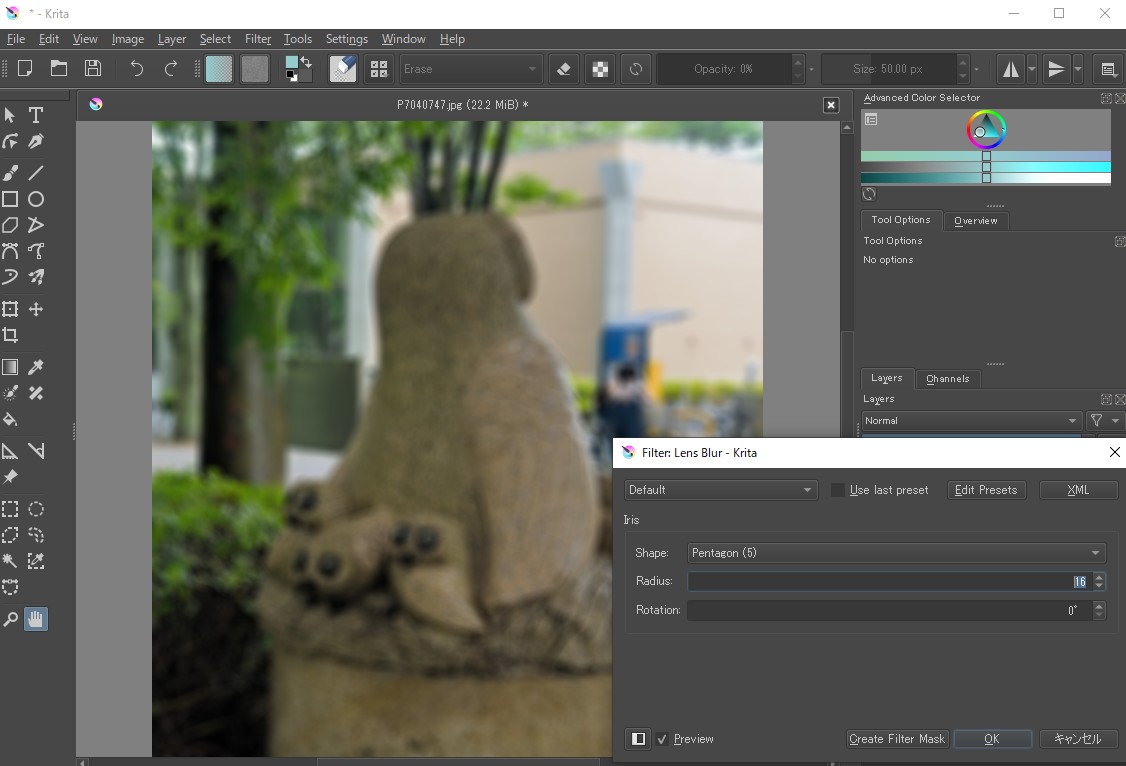This screenshot has width=1126, height=766.
Task: Toggle horizontal mirror tool
Action: pyautogui.click(x=1010, y=69)
